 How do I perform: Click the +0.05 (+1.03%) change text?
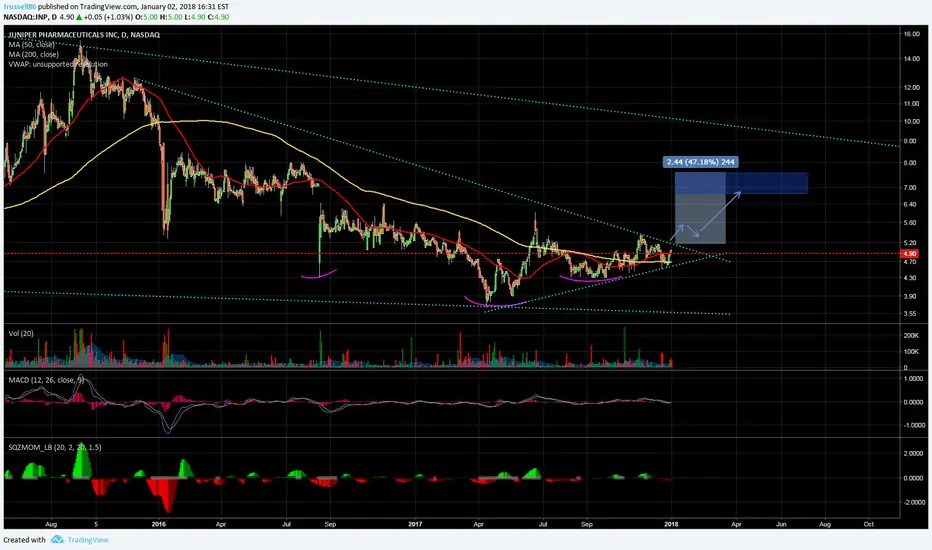coord(109,17)
